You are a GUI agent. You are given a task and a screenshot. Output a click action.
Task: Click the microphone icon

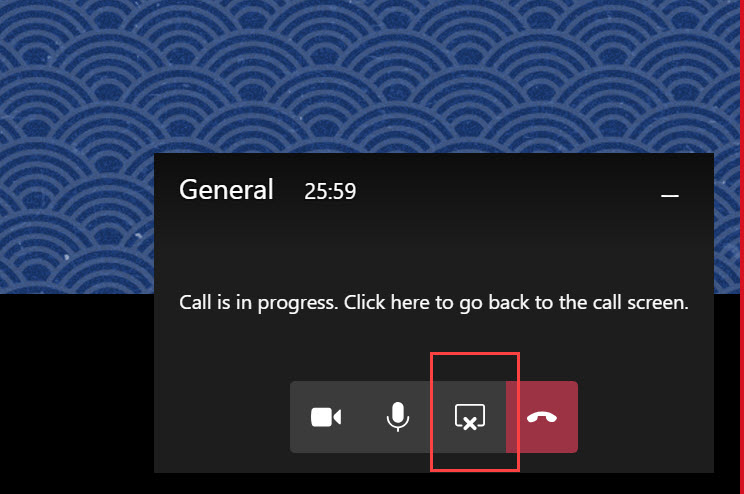point(398,417)
